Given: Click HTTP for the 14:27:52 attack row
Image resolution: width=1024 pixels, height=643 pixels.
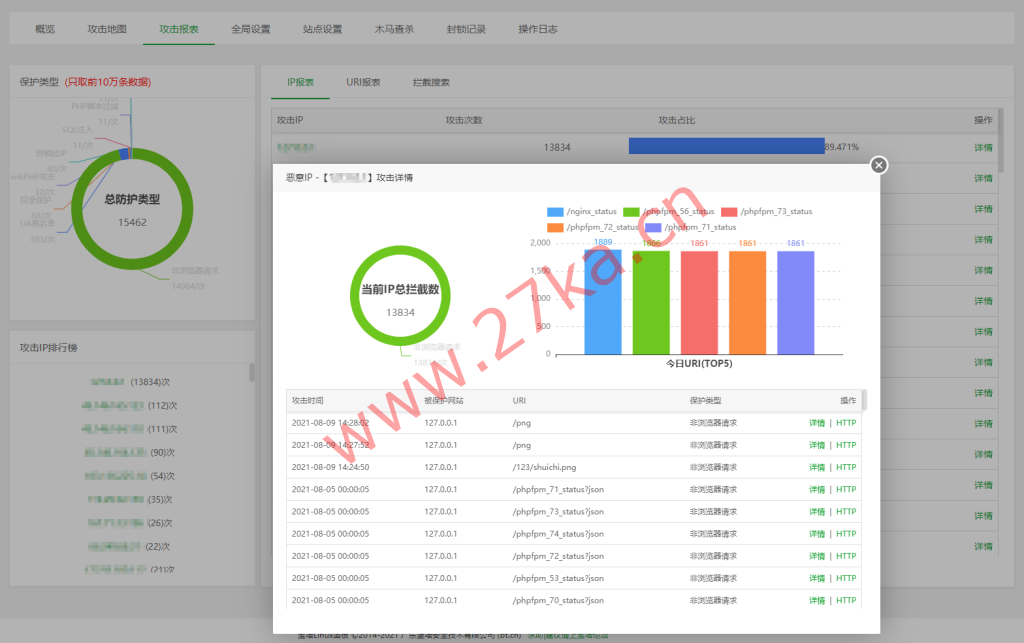Looking at the screenshot, I should click(x=846, y=445).
